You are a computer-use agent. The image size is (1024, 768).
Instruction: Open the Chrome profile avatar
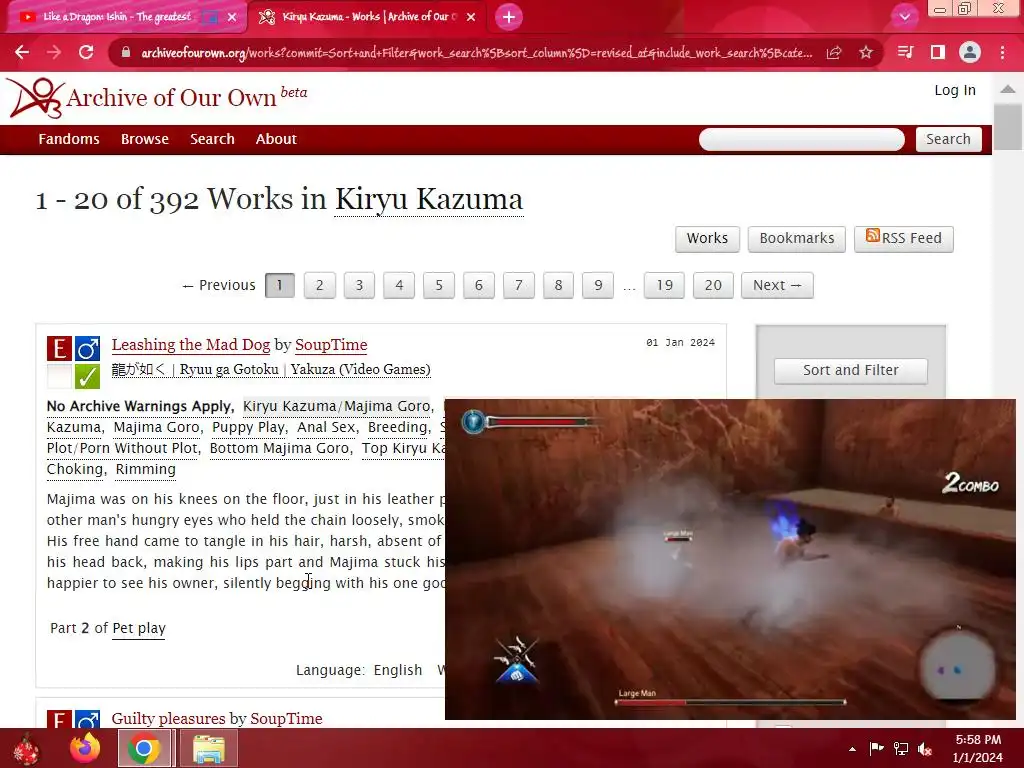pos(970,52)
